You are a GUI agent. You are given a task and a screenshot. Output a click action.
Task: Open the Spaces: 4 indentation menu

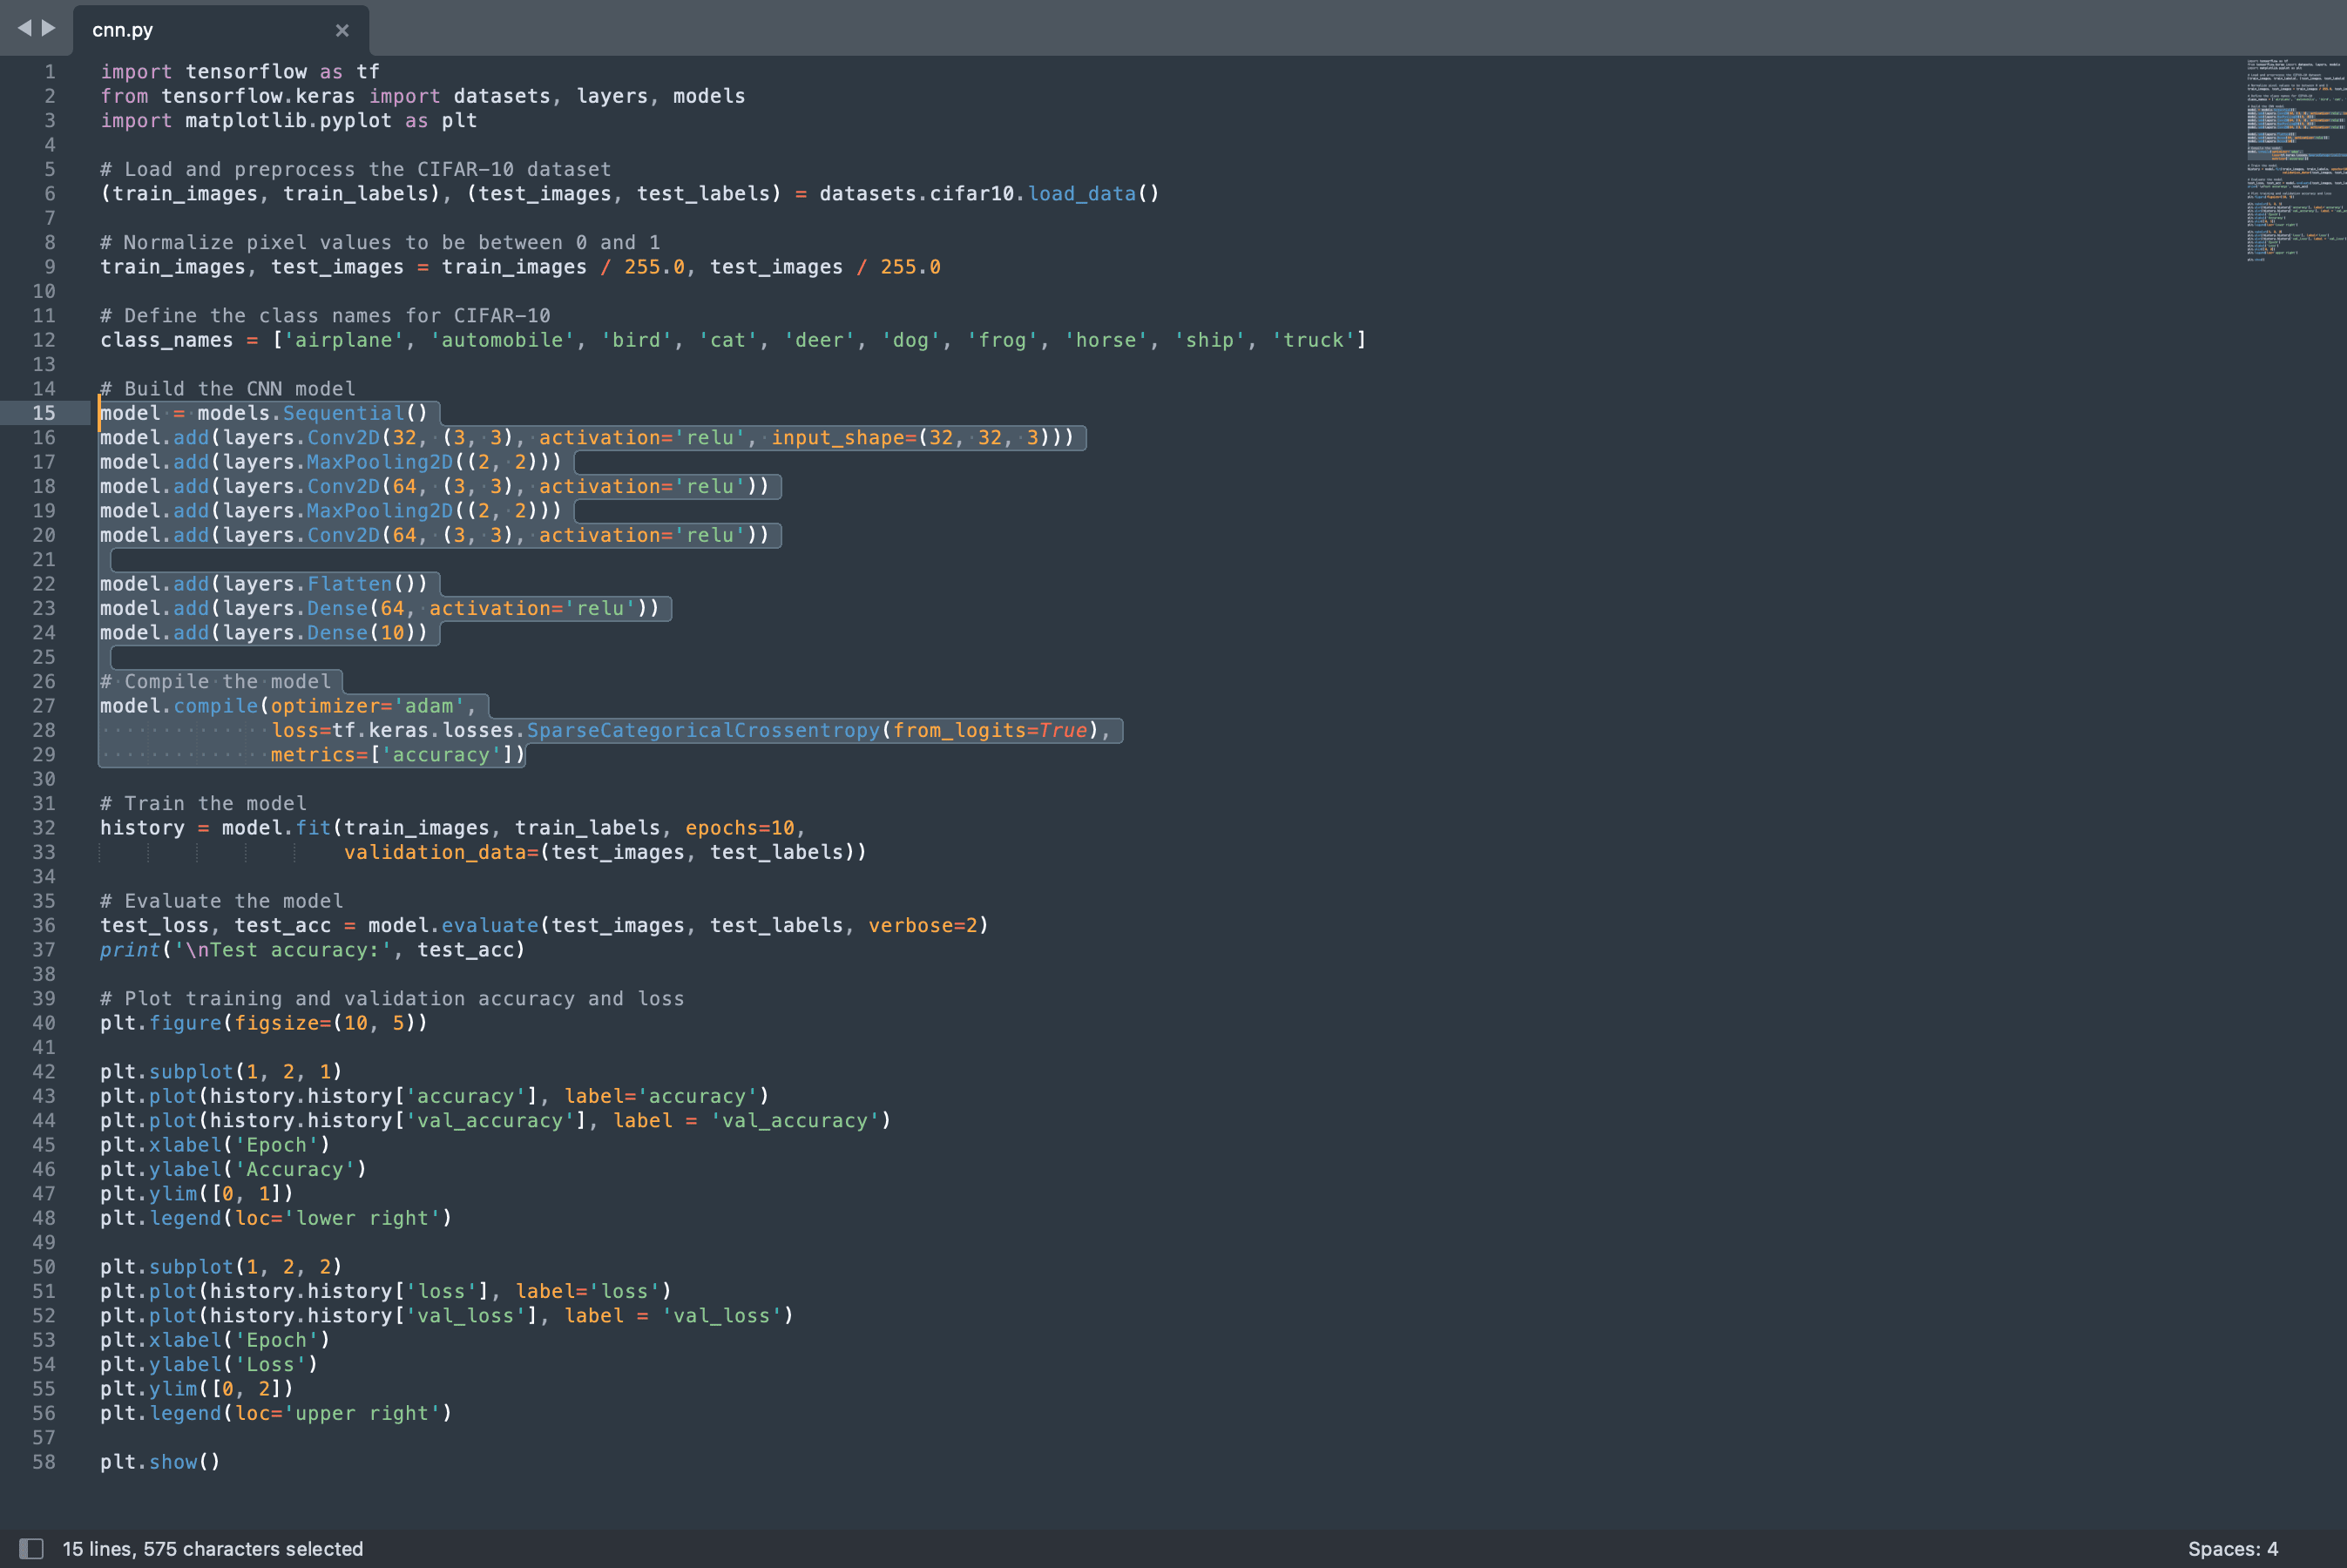tap(2232, 1548)
